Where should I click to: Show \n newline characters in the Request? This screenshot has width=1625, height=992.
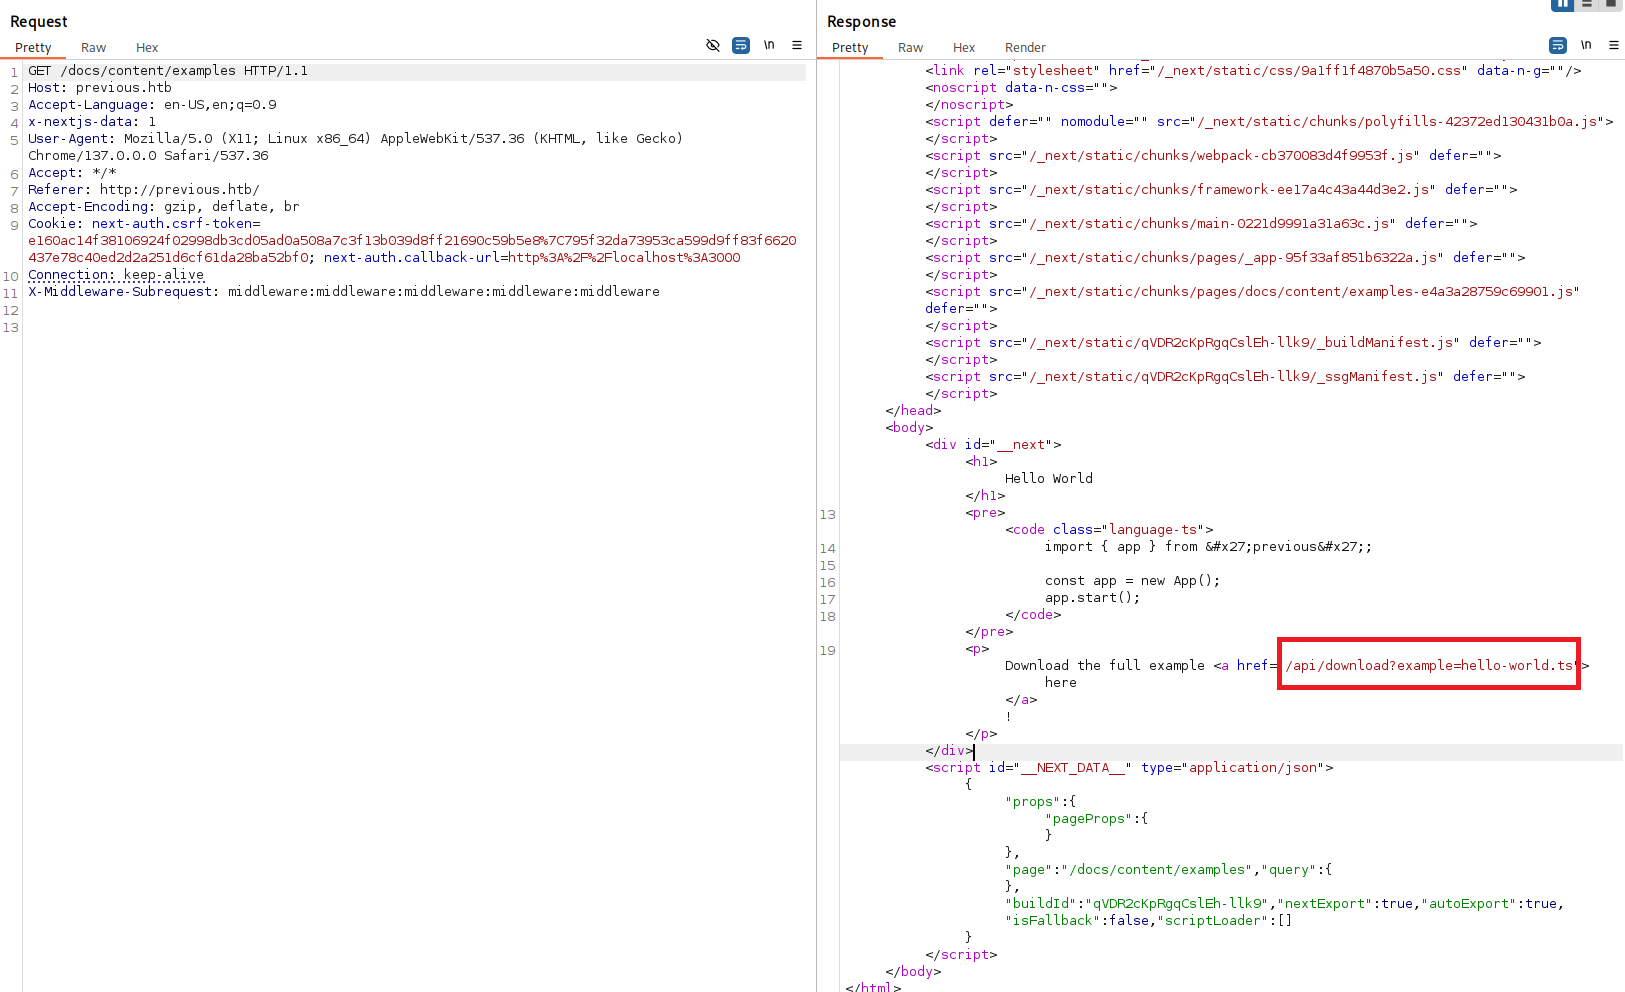(768, 45)
